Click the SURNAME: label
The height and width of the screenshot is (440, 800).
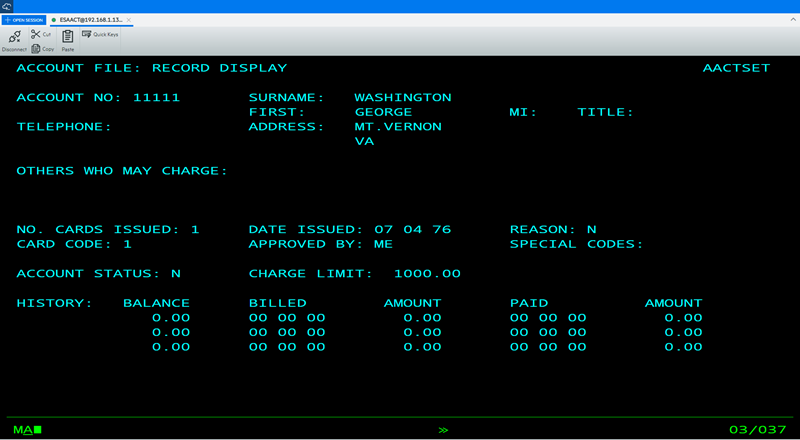[287, 97]
